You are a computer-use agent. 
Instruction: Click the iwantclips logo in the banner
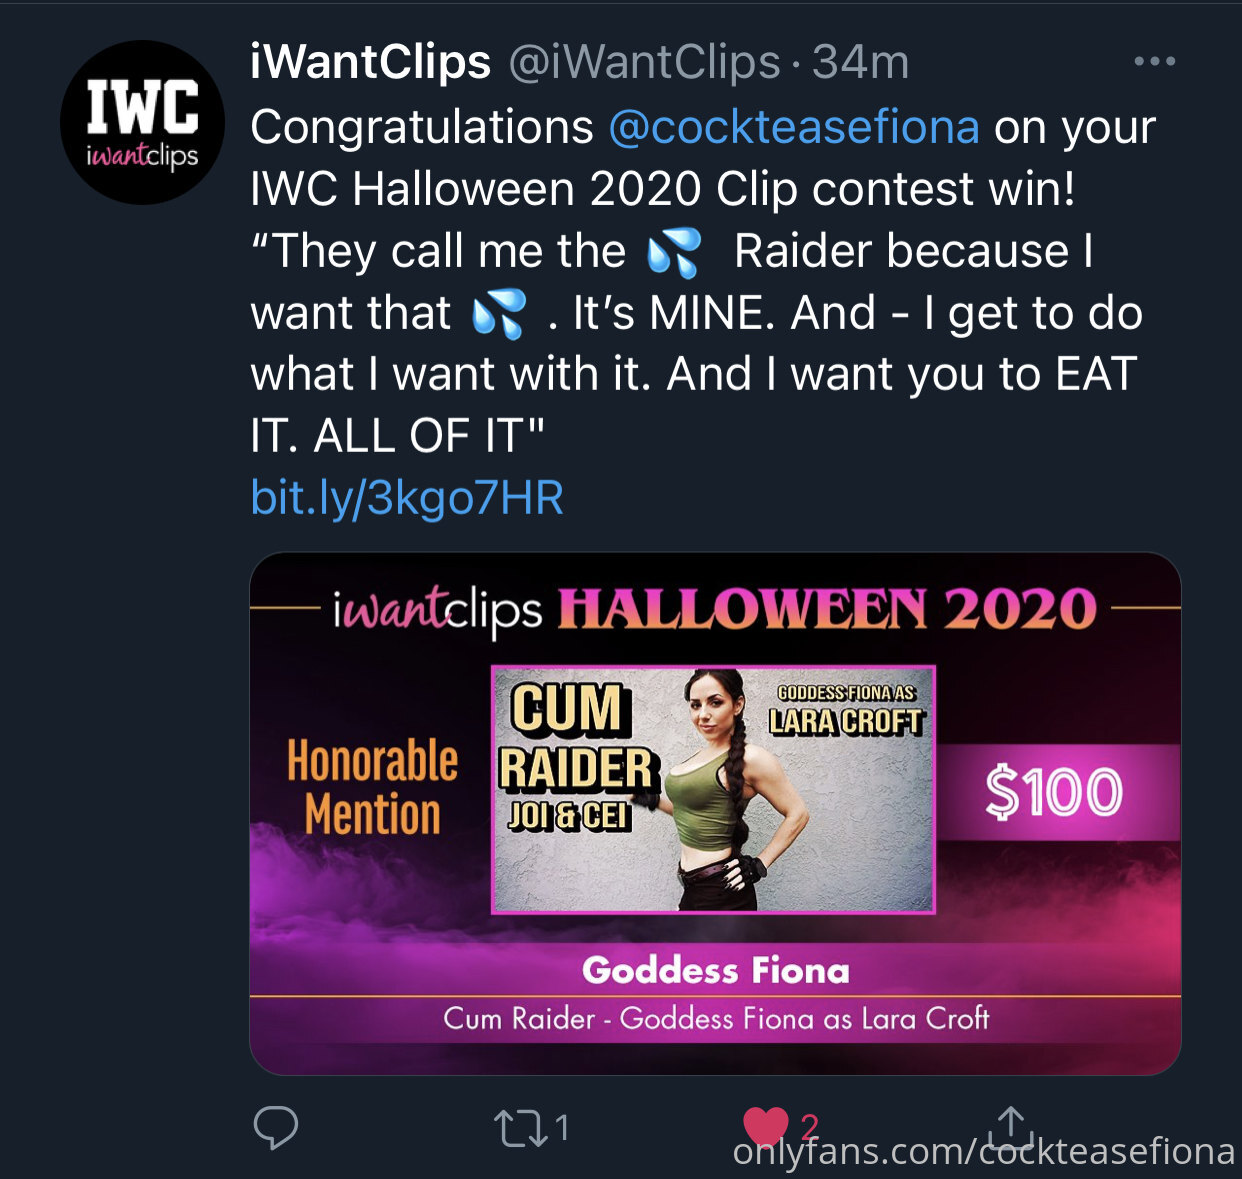[437, 609]
